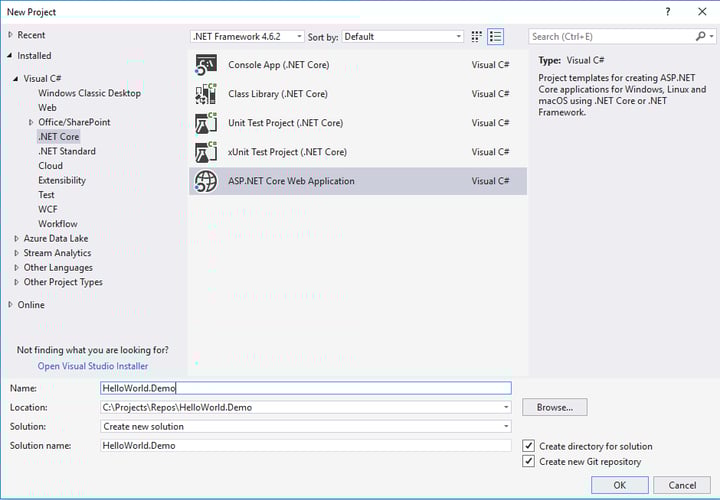Open the .NET Framework 4.6.2 version dropdown

pyautogui.click(x=247, y=36)
